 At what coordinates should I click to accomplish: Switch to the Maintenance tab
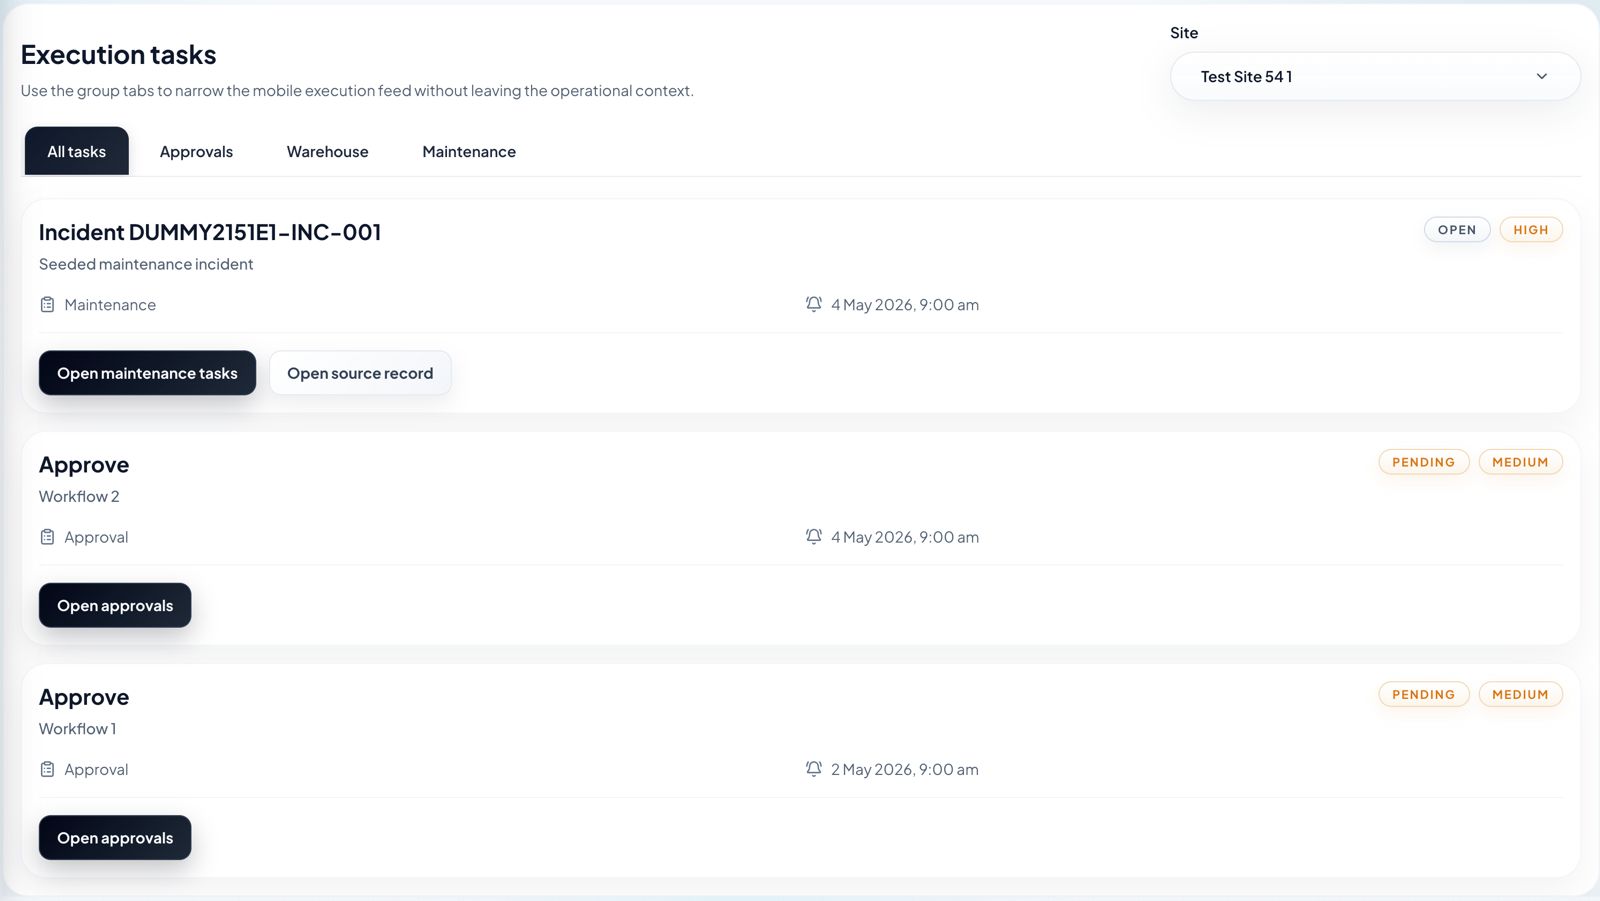pyautogui.click(x=469, y=151)
